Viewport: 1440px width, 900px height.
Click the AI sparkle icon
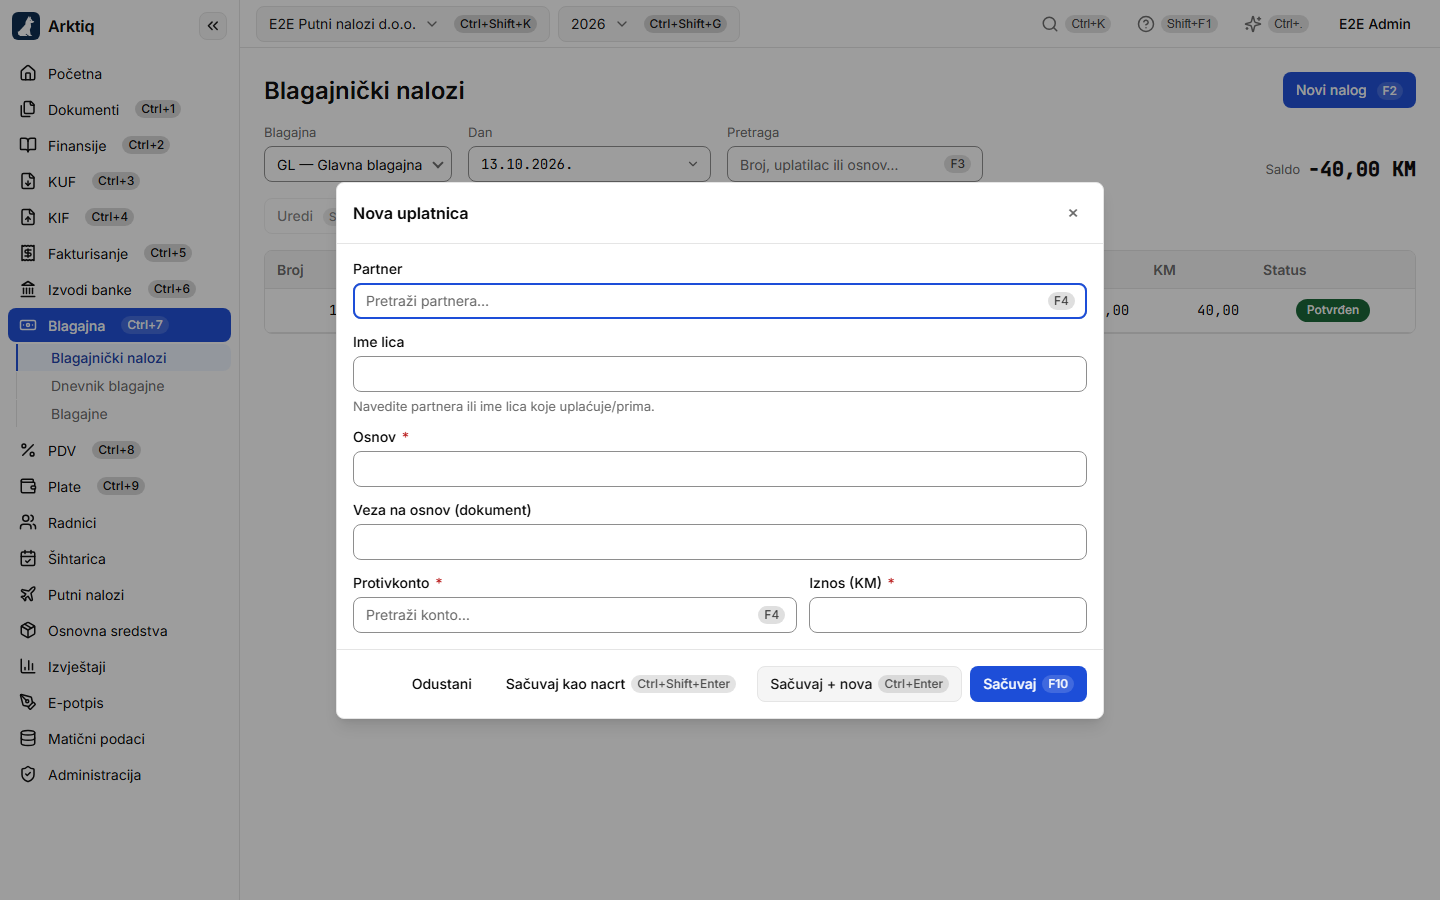click(x=1253, y=24)
